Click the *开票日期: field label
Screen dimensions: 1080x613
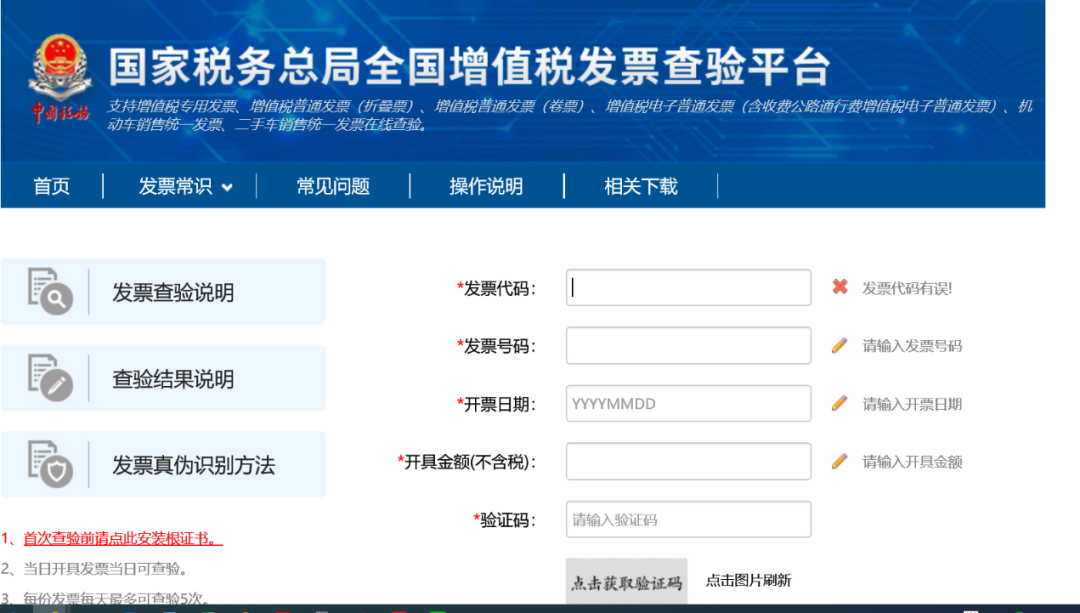(x=496, y=404)
